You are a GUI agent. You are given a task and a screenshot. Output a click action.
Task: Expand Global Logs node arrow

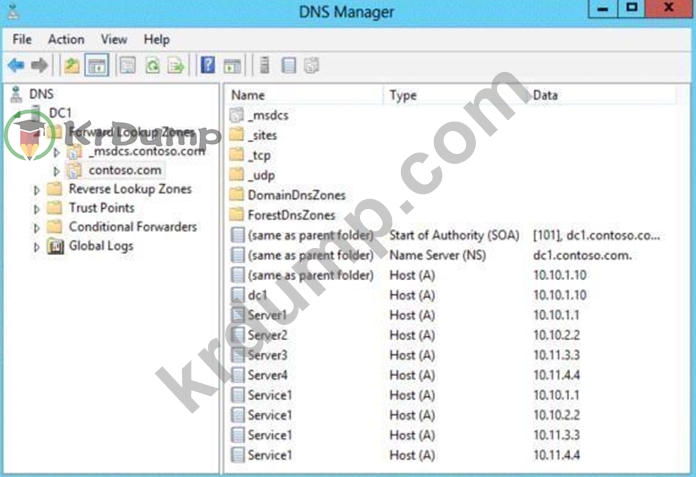coord(37,247)
